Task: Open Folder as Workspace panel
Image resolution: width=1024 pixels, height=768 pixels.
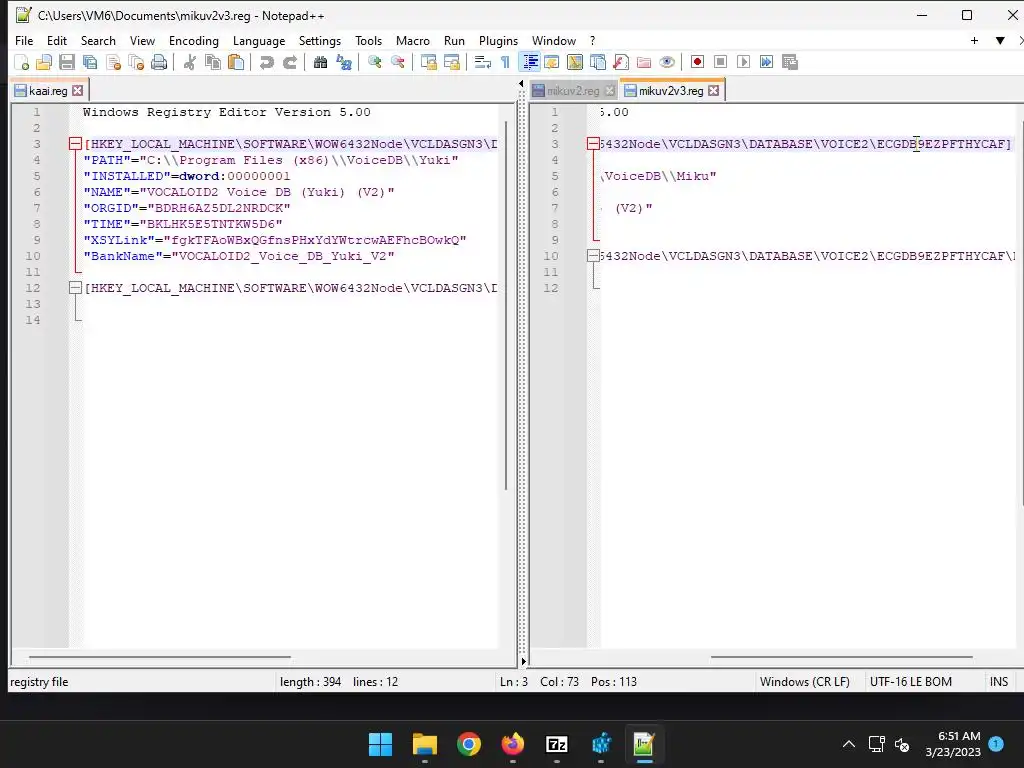Action: pyautogui.click(x=644, y=62)
